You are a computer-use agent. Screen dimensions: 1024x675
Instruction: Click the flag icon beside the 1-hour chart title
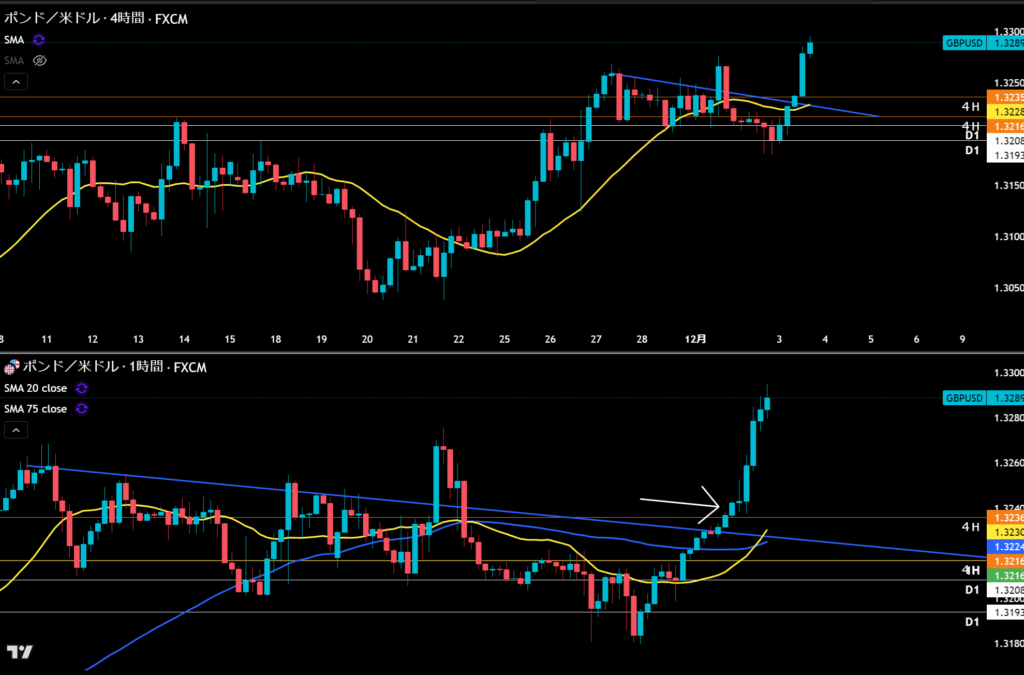[12, 365]
